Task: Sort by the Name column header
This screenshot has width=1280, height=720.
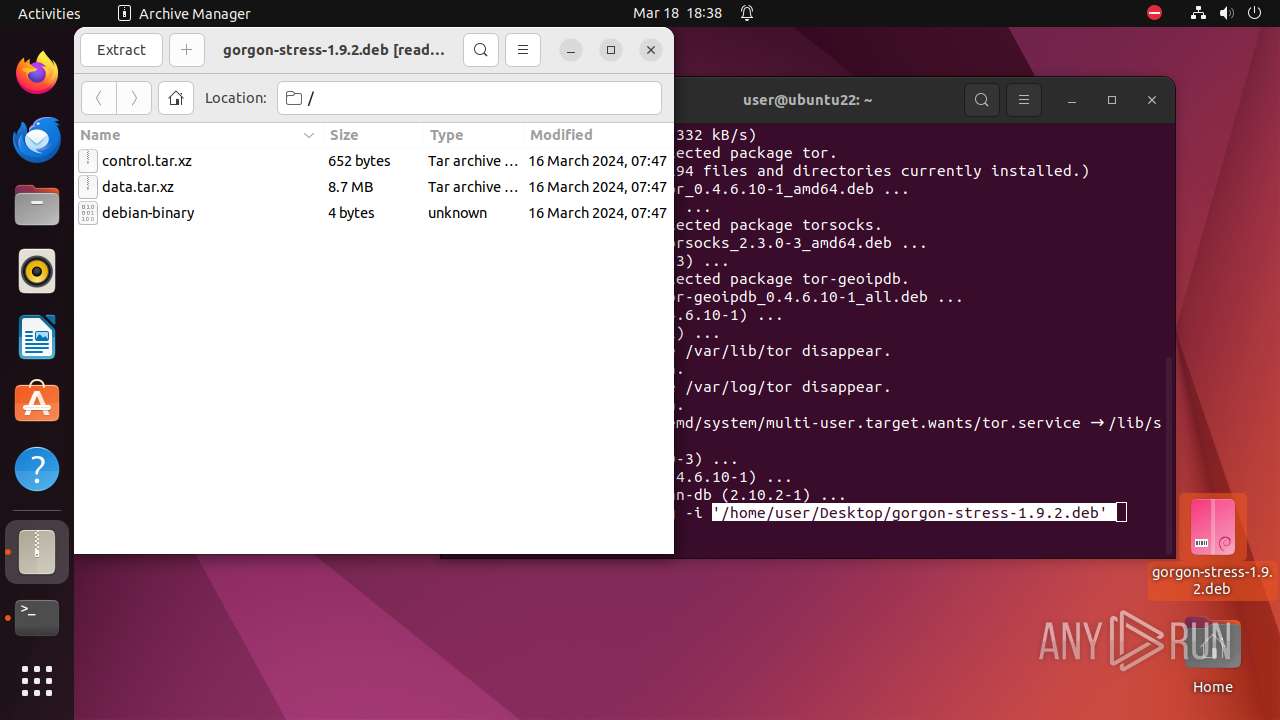Action: 198,135
